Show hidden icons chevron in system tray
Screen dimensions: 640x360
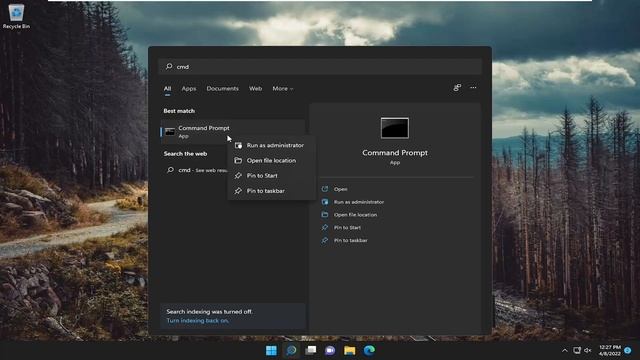tap(565, 351)
